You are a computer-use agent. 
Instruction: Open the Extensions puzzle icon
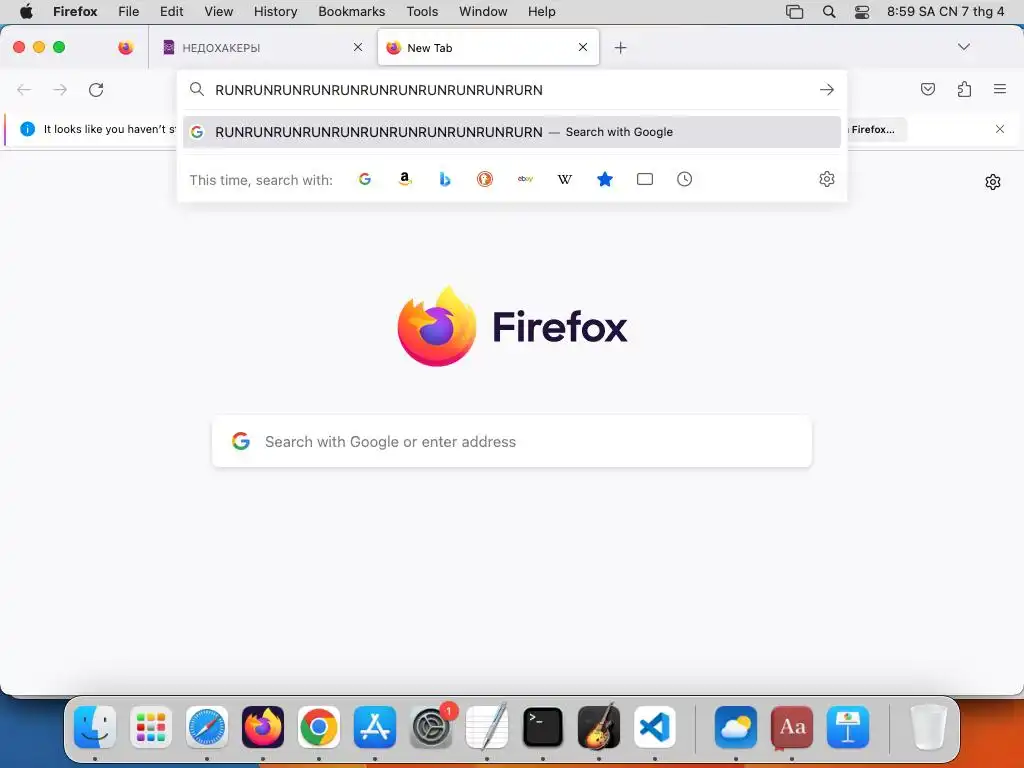[x=964, y=89]
